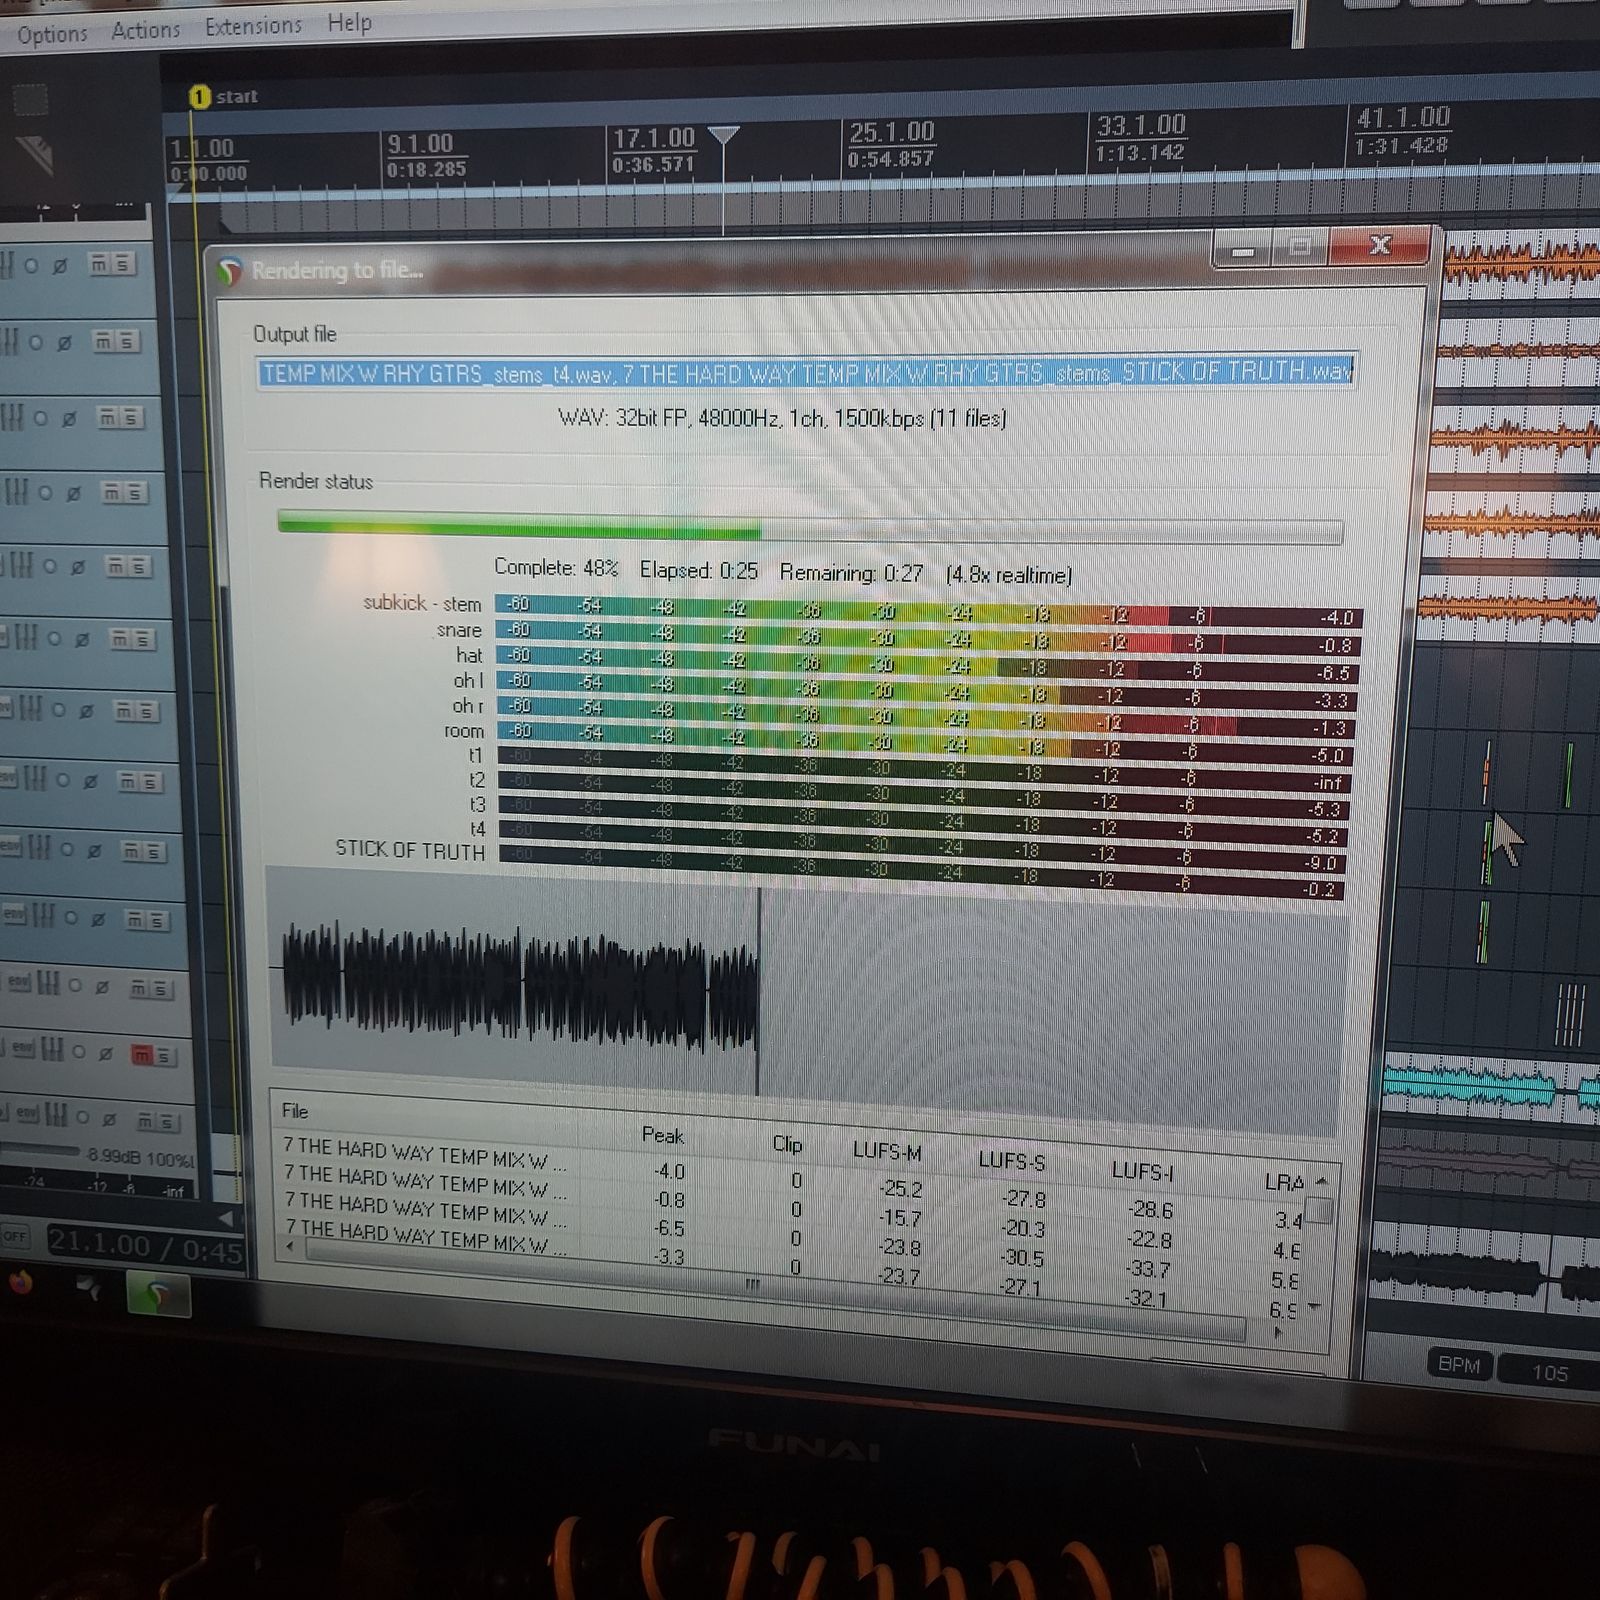This screenshot has height=1600, width=1600.
Task: Invert phase on the red-muted track
Action: 106,1053
